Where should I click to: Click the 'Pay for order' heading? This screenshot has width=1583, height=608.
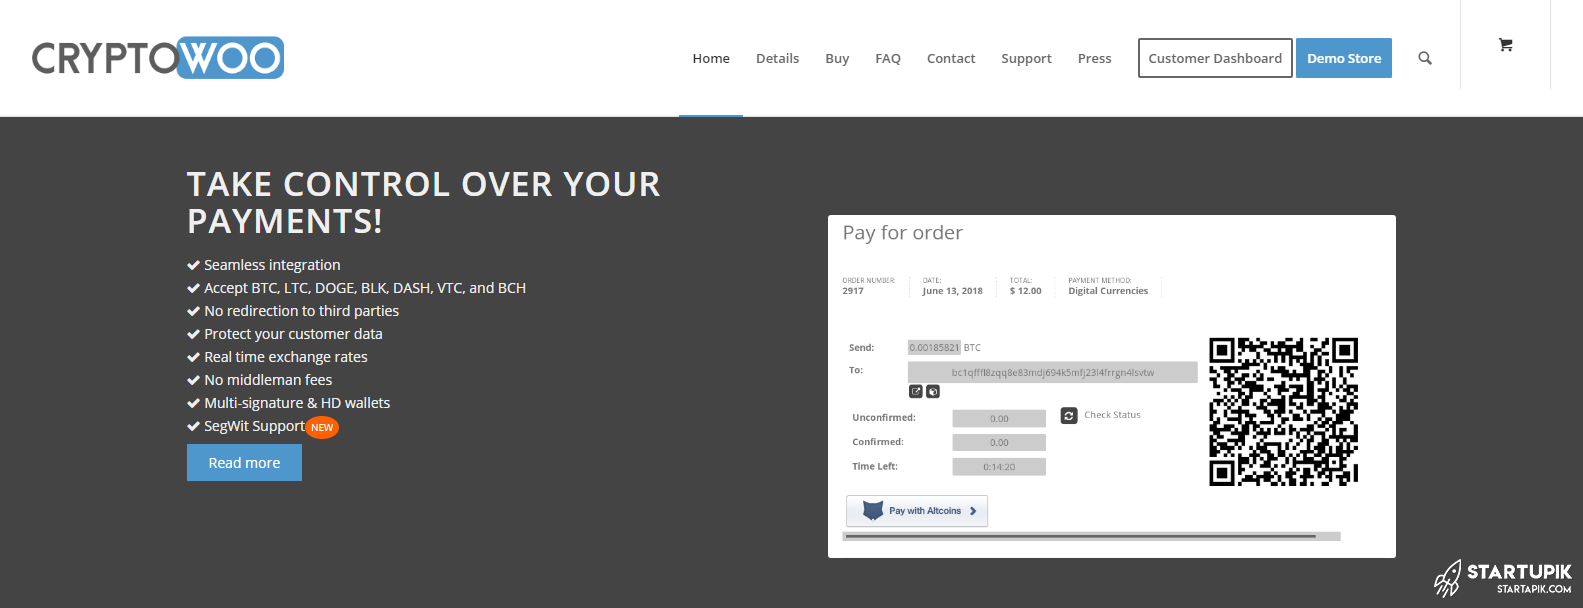click(x=902, y=233)
